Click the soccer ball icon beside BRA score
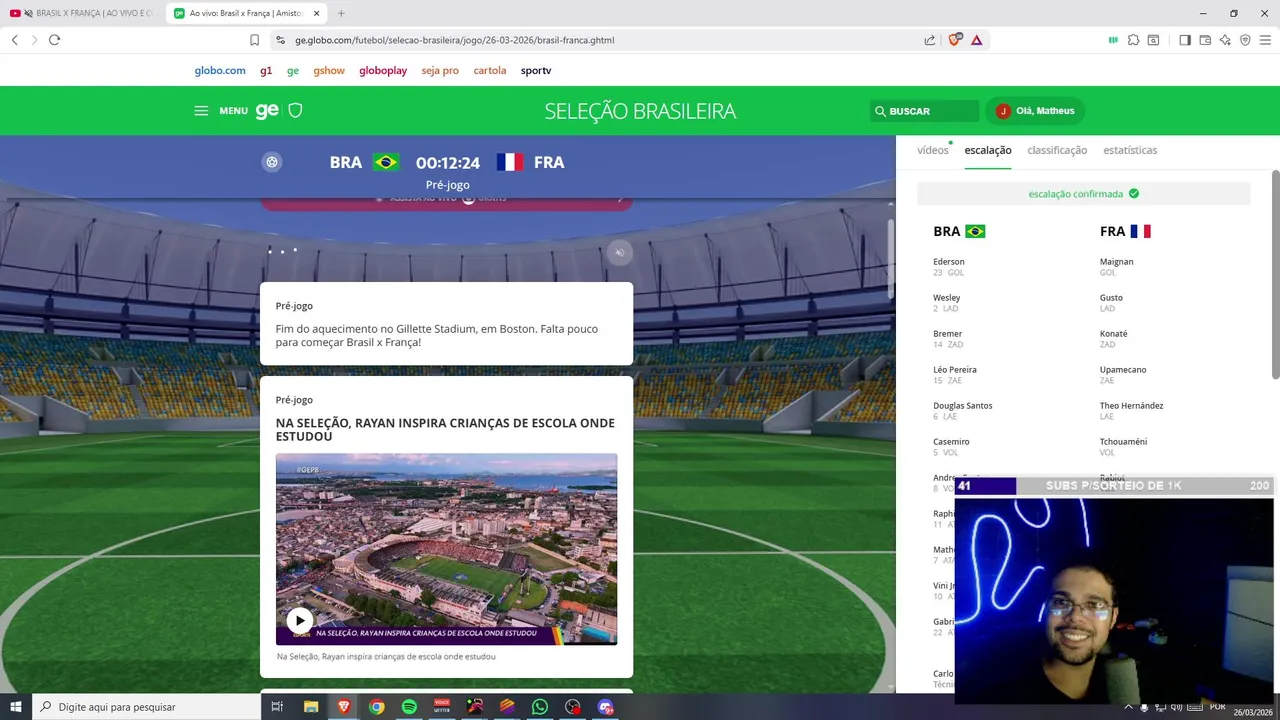The width and height of the screenshot is (1280, 720). pyautogui.click(x=272, y=162)
